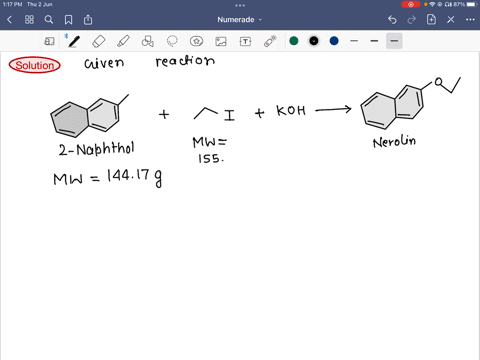
Task: Tap the red screen recording indicator
Action: [411, 4]
